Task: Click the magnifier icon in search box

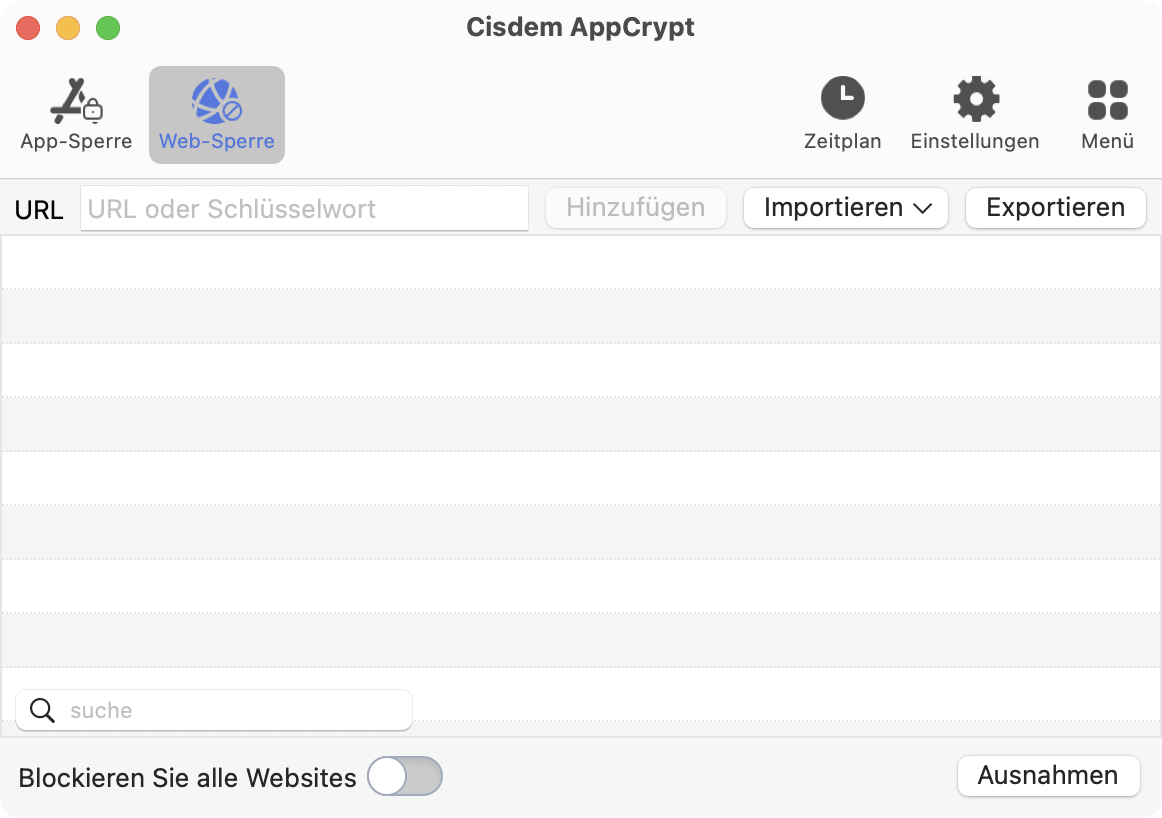Action: [x=42, y=710]
